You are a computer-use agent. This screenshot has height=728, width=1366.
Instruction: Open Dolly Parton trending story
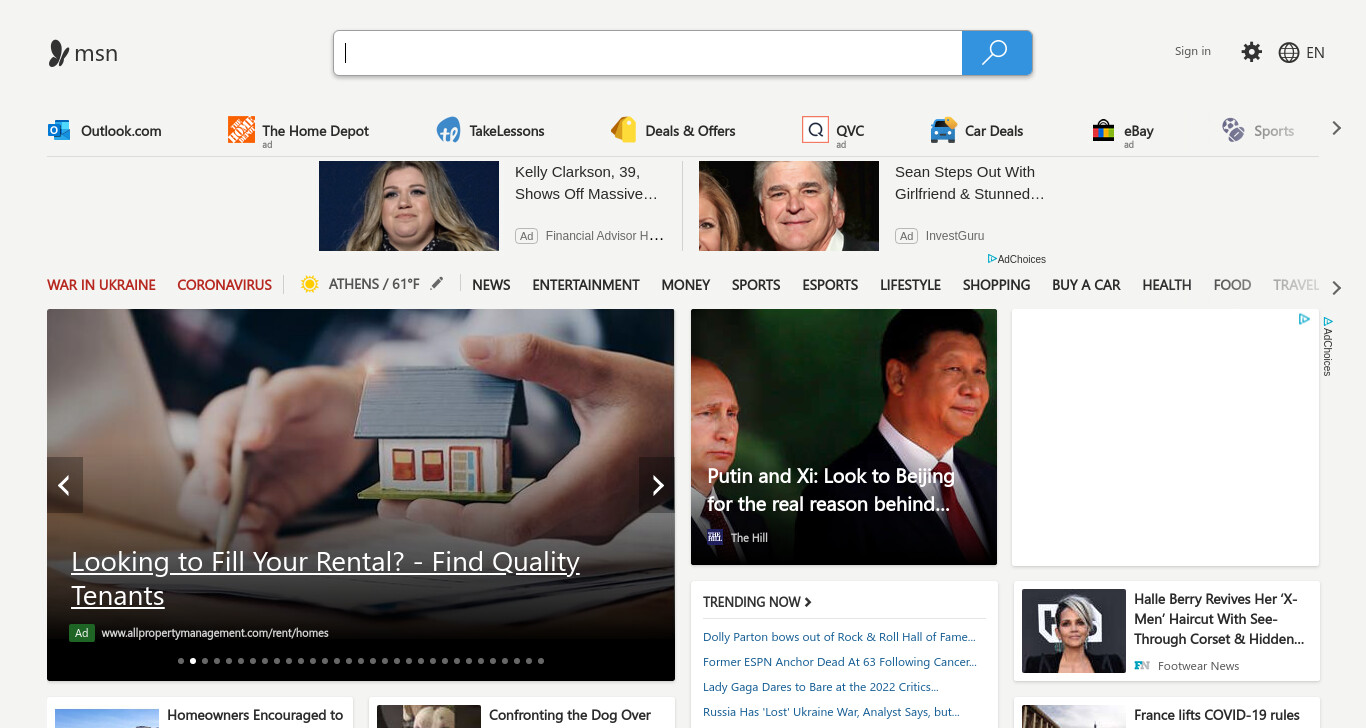tap(839, 637)
